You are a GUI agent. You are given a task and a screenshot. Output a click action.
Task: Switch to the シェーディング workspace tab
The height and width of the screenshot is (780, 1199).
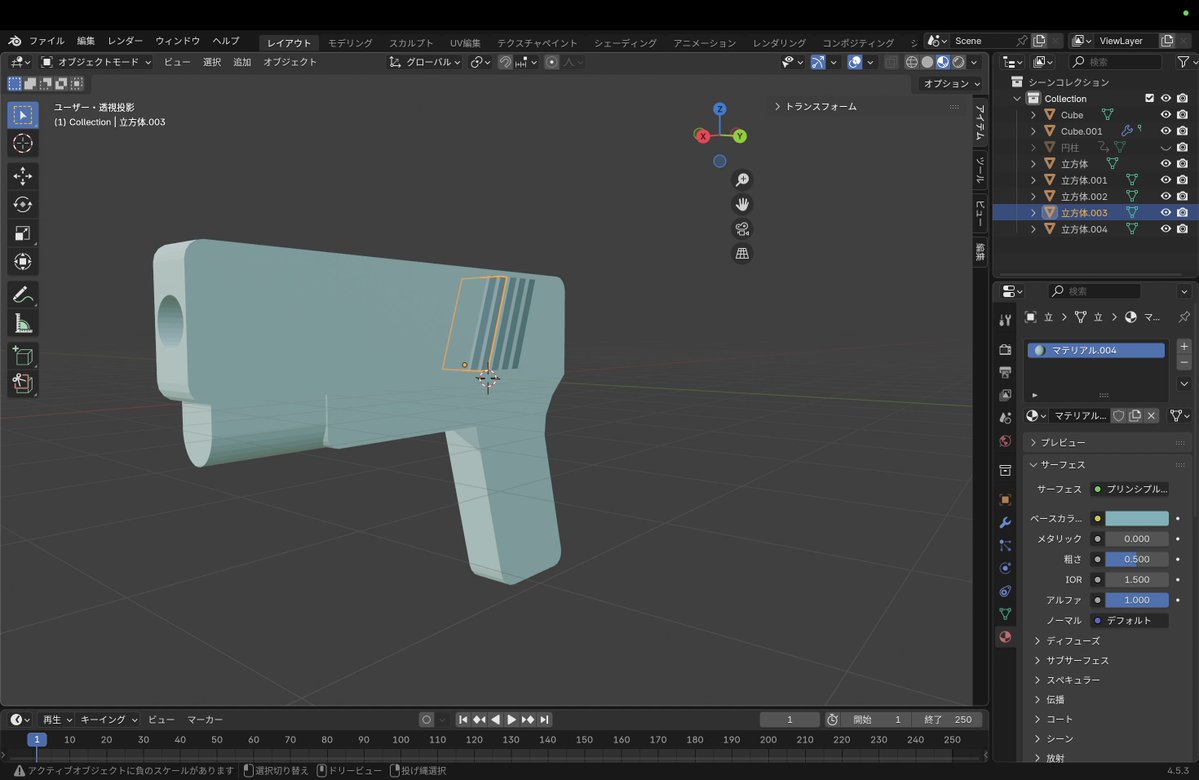(625, 43)
